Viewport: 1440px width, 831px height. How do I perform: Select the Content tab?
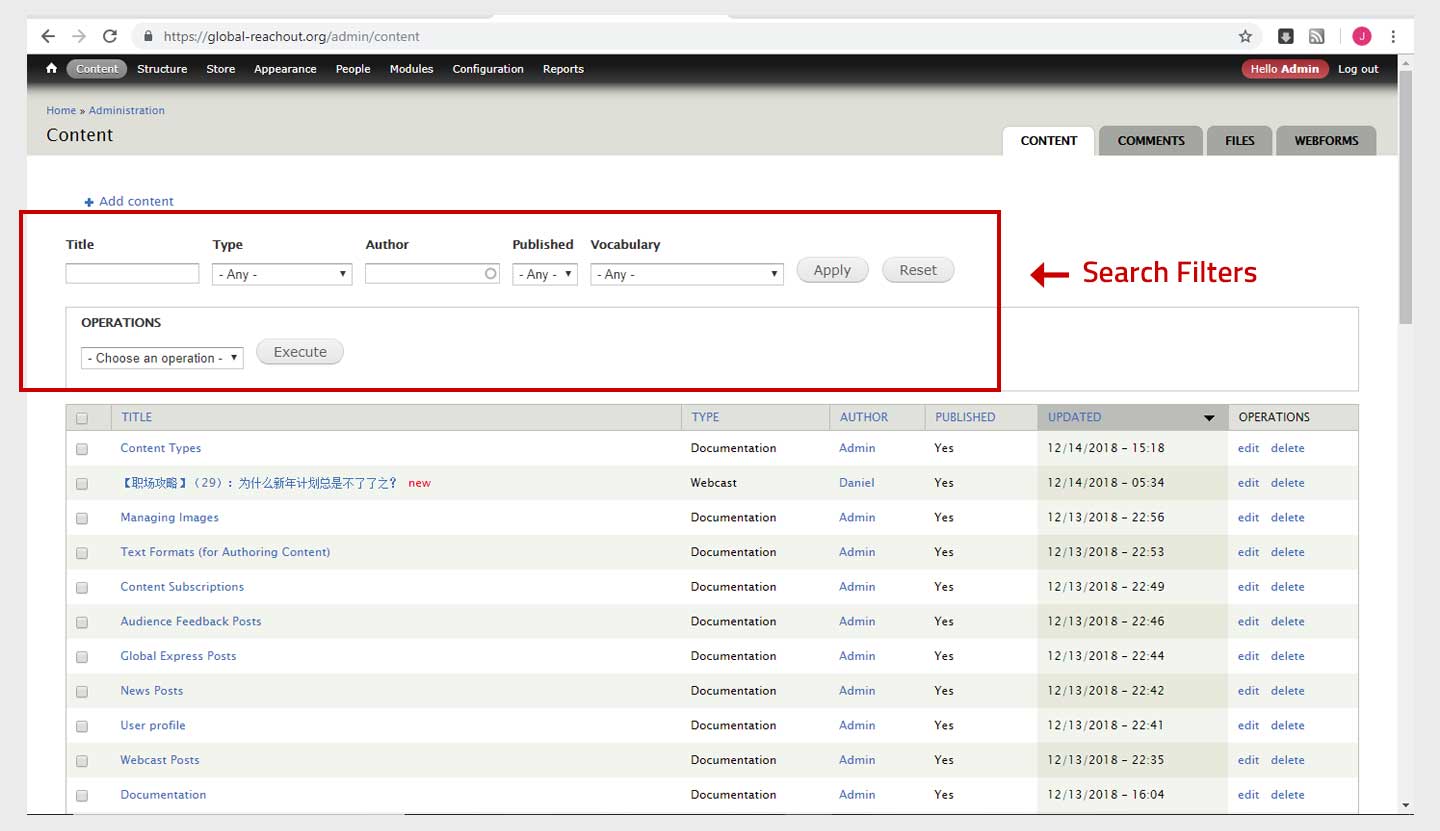pyautogui.click(x=1049, y=141)
